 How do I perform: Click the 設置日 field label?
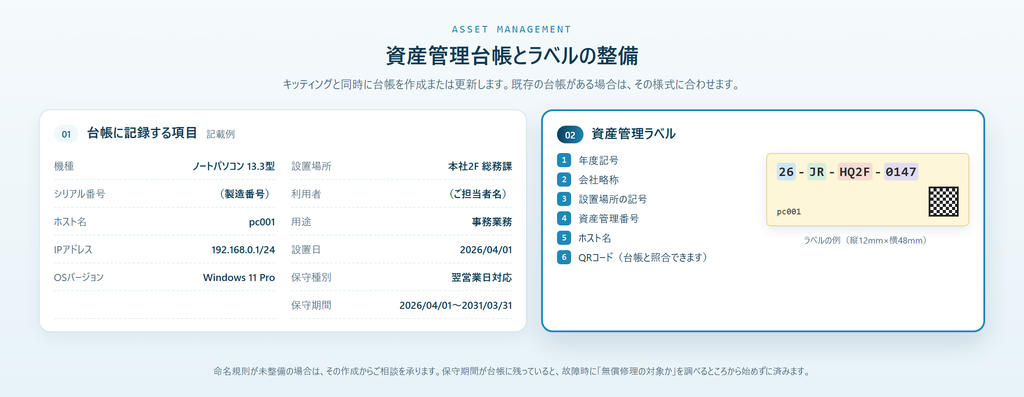(306, 249)
